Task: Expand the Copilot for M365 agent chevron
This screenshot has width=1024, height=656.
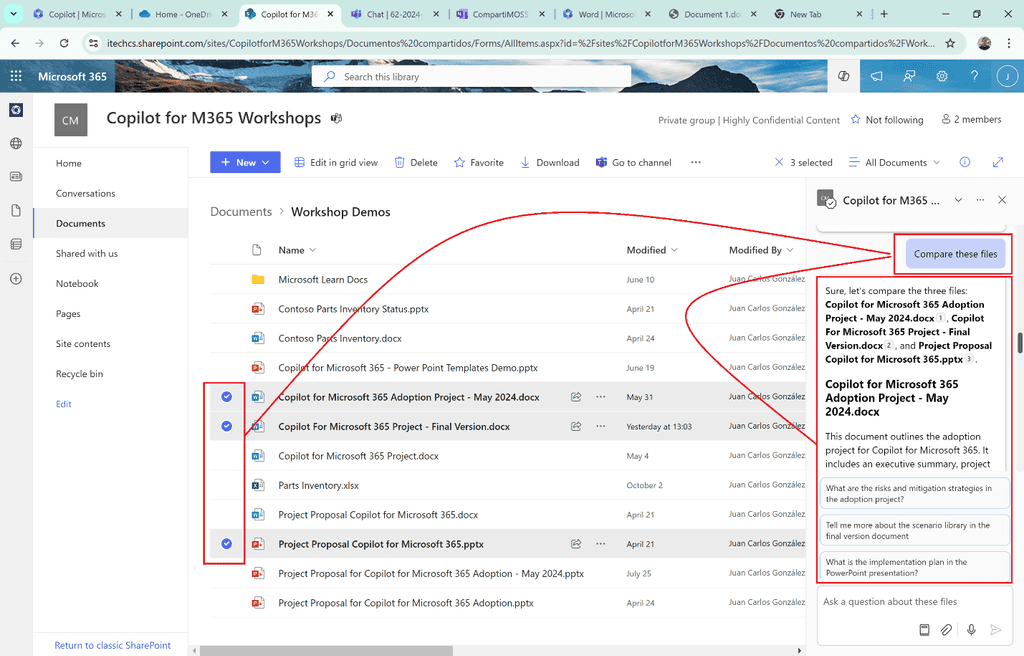Action: click(x=958, y=200)
